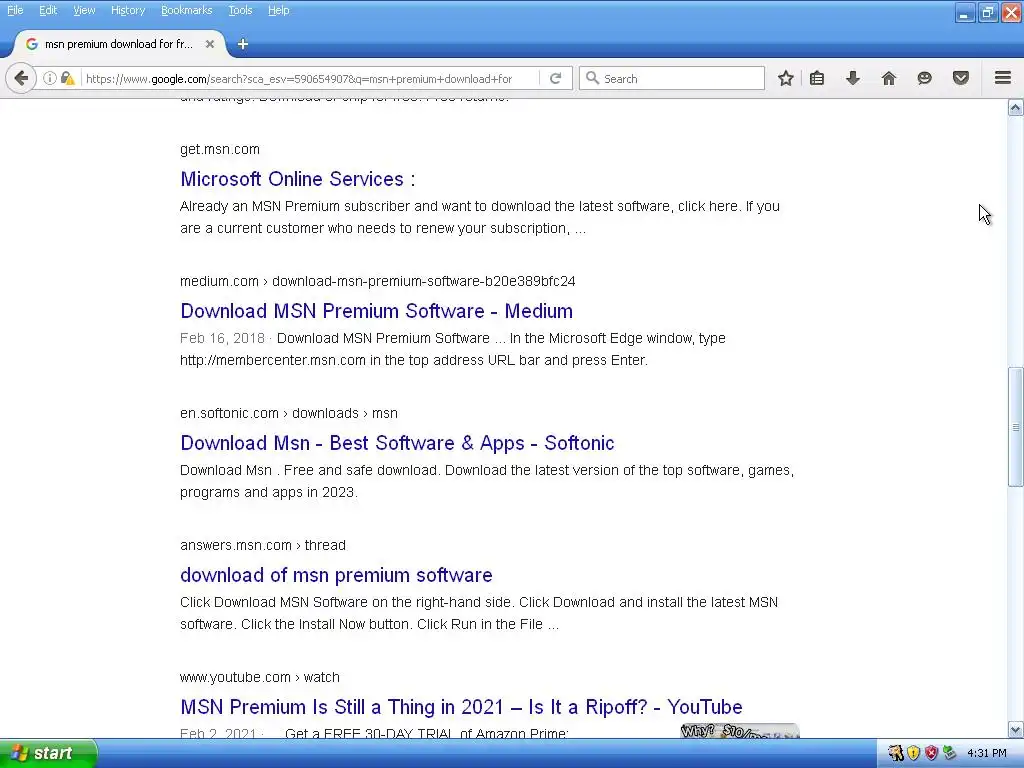Click the search magnifier icon in search box
Screen dimensions: 1024x768
point(592,78)
